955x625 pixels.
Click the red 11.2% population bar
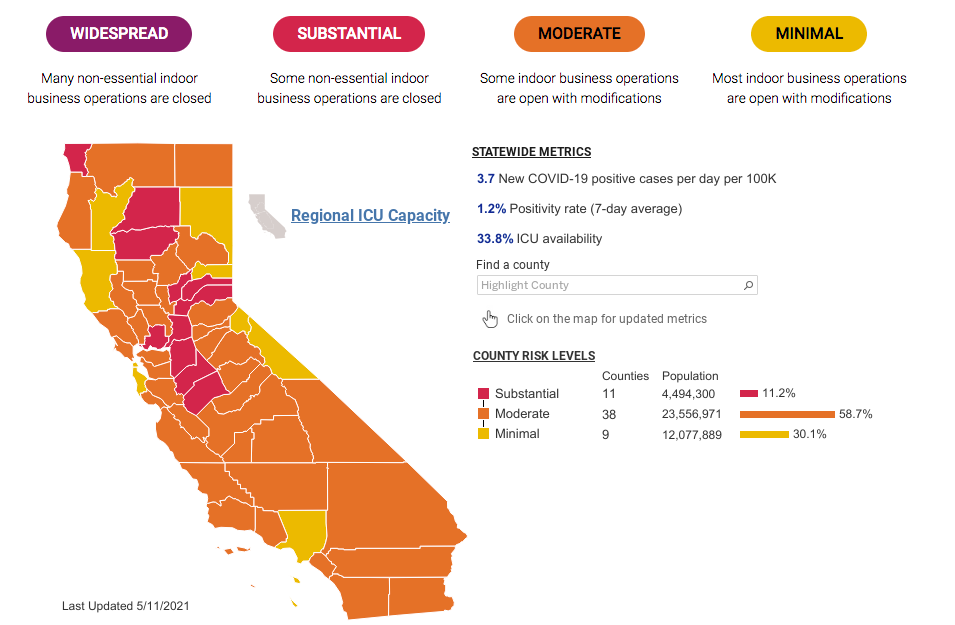click(749, 394)
